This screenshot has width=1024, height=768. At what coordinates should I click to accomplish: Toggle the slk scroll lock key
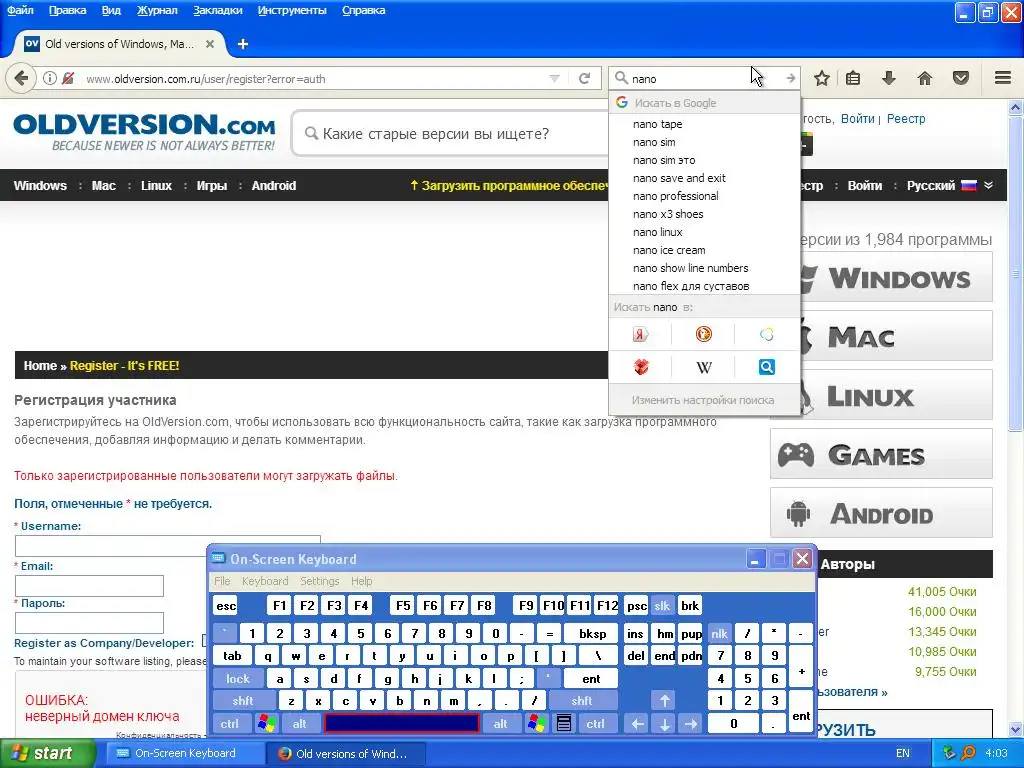[x=662, y=606]
